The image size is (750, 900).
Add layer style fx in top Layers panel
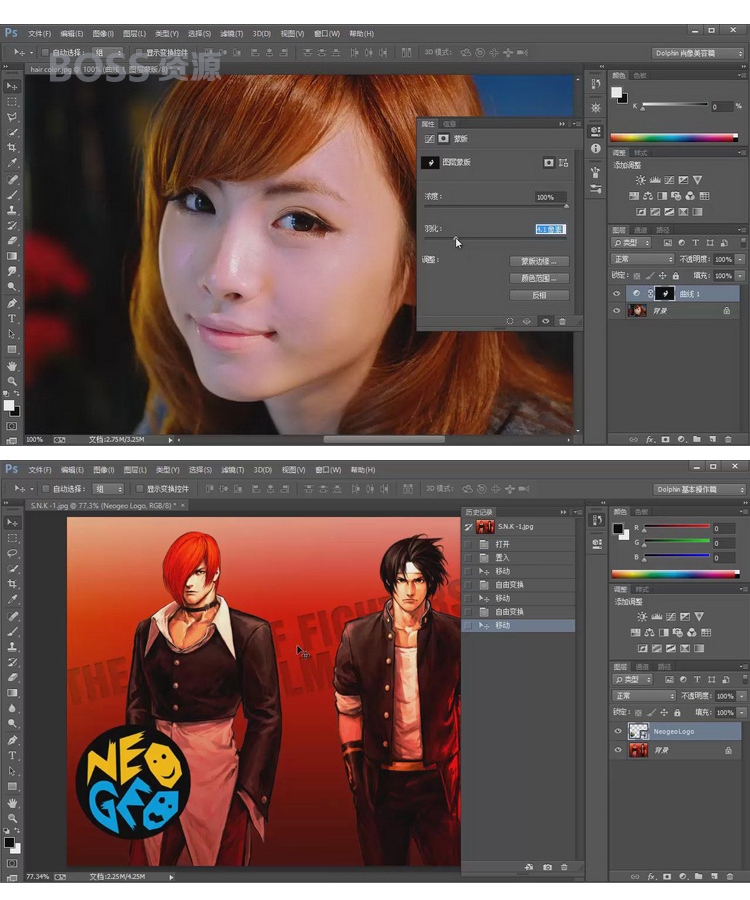click(650, 439)
